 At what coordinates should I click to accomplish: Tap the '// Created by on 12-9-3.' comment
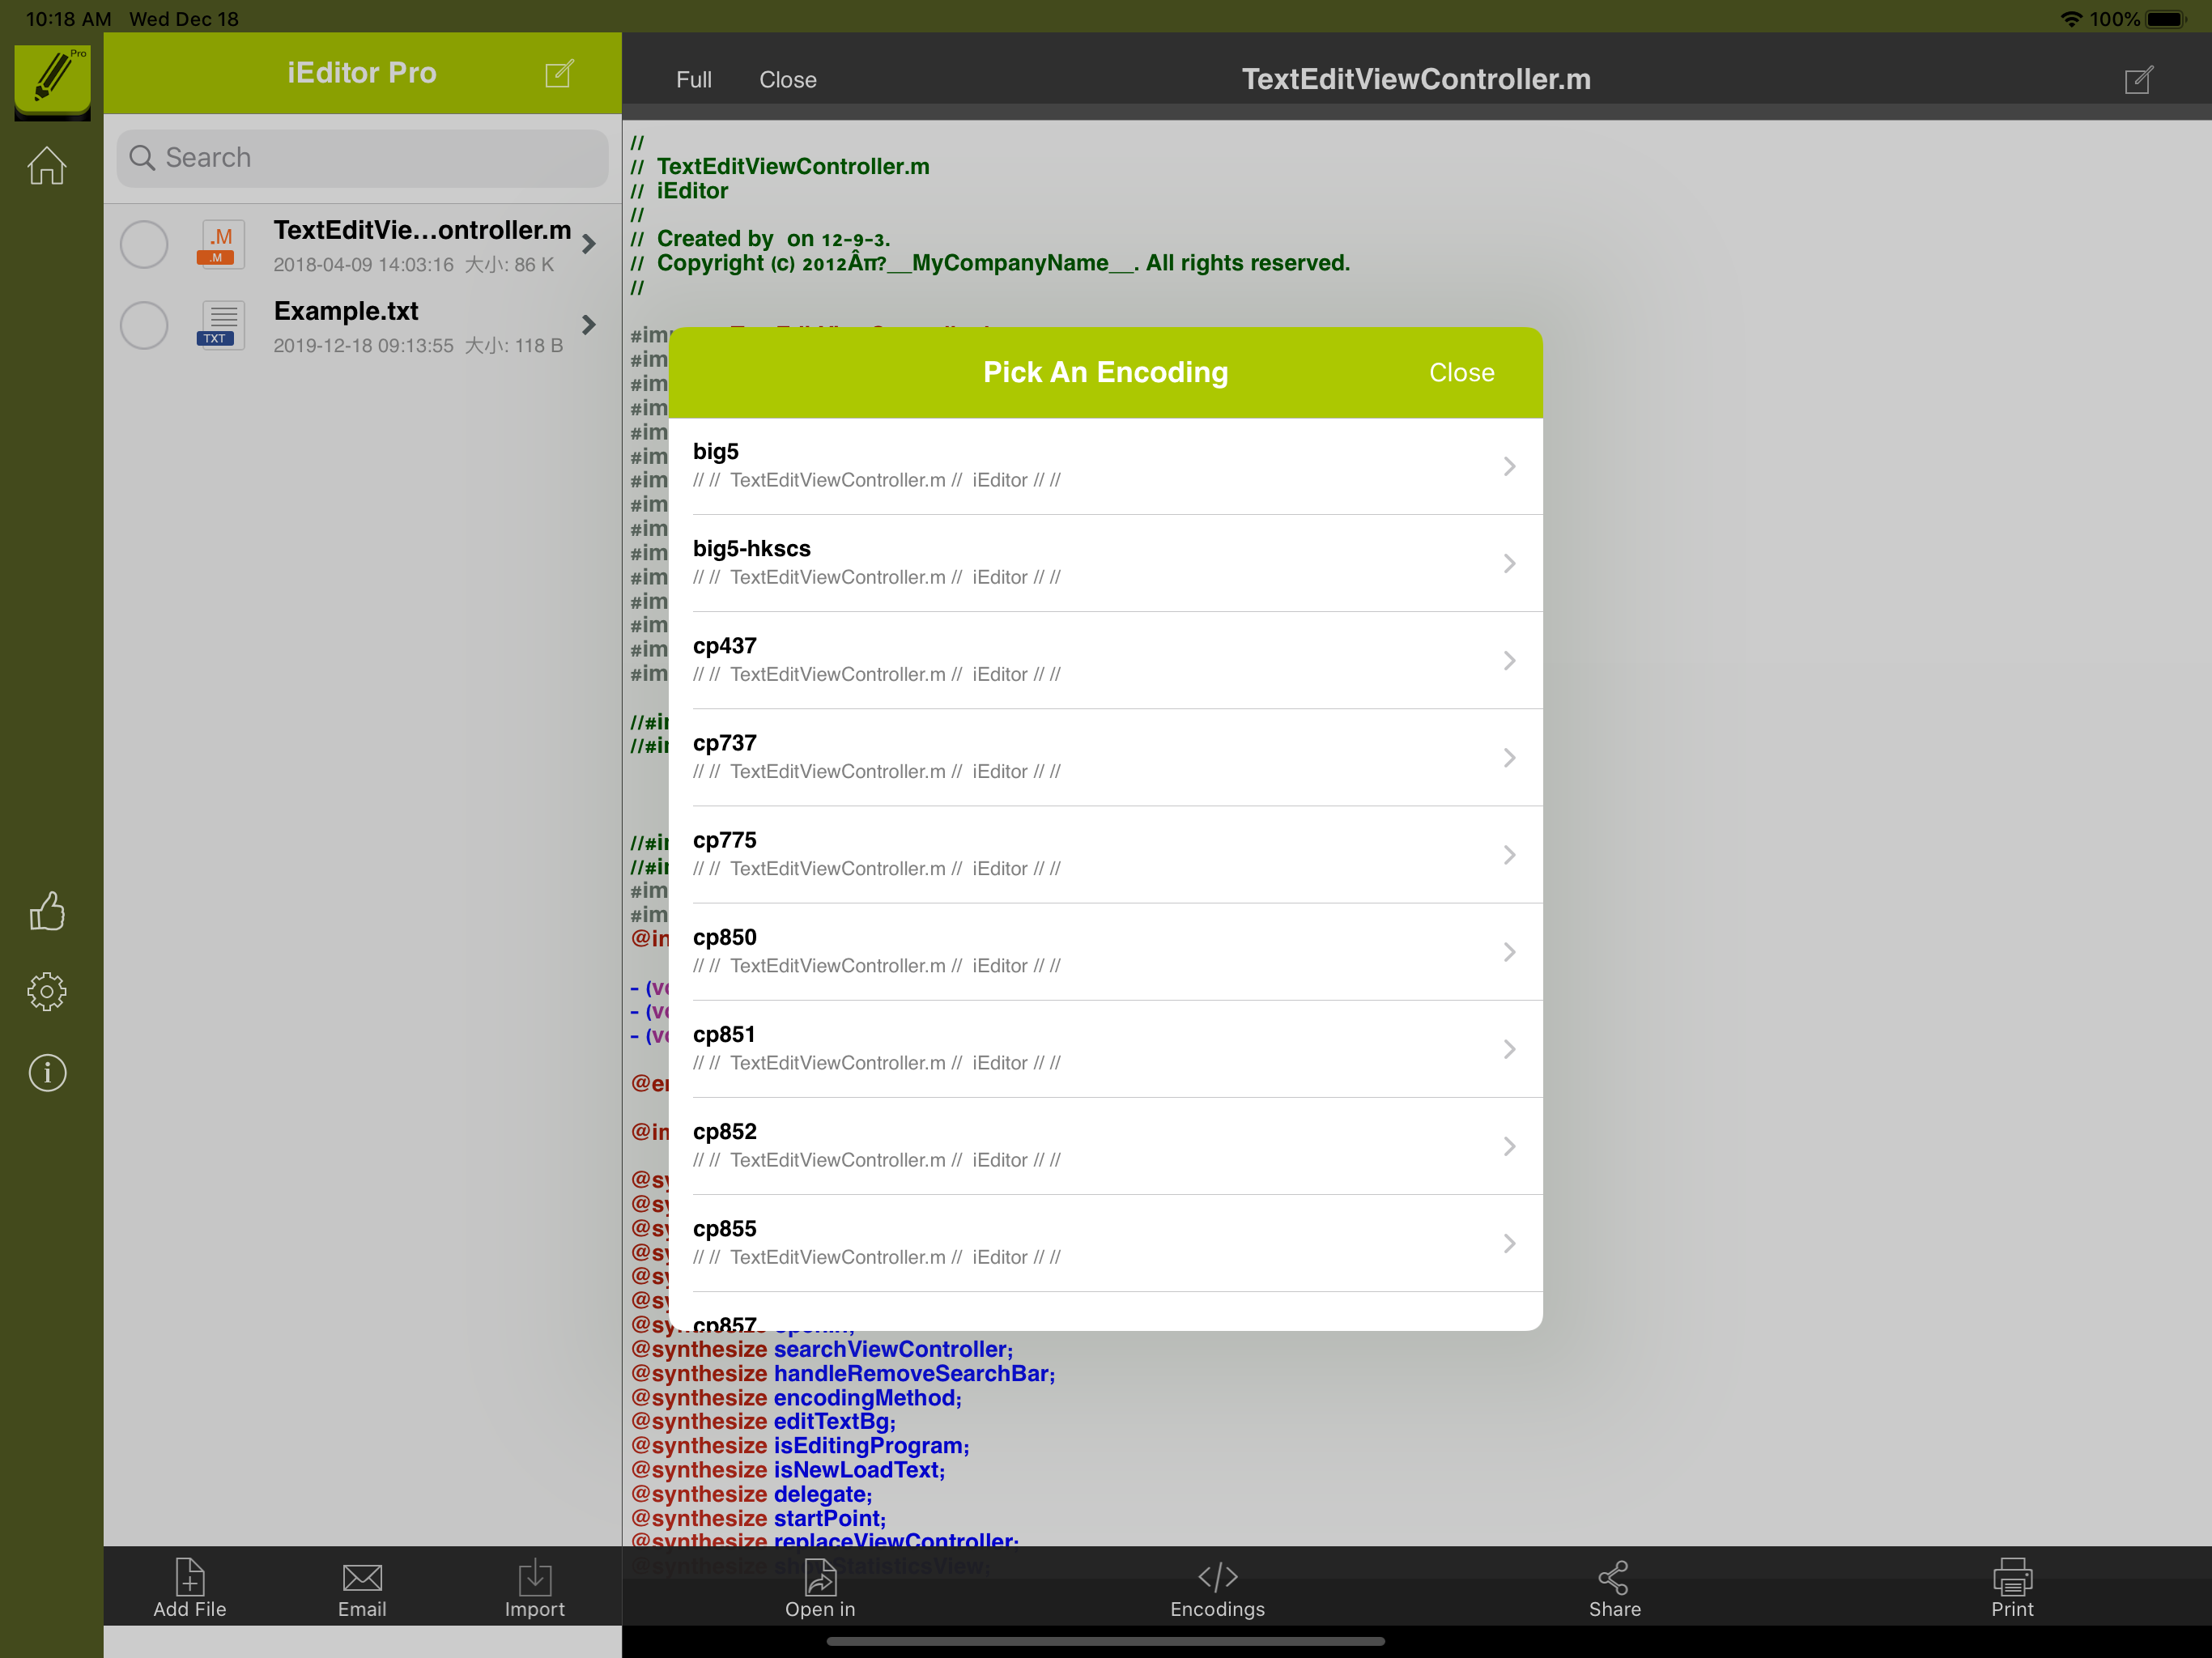pyautogui.click(x=760, y=239)
